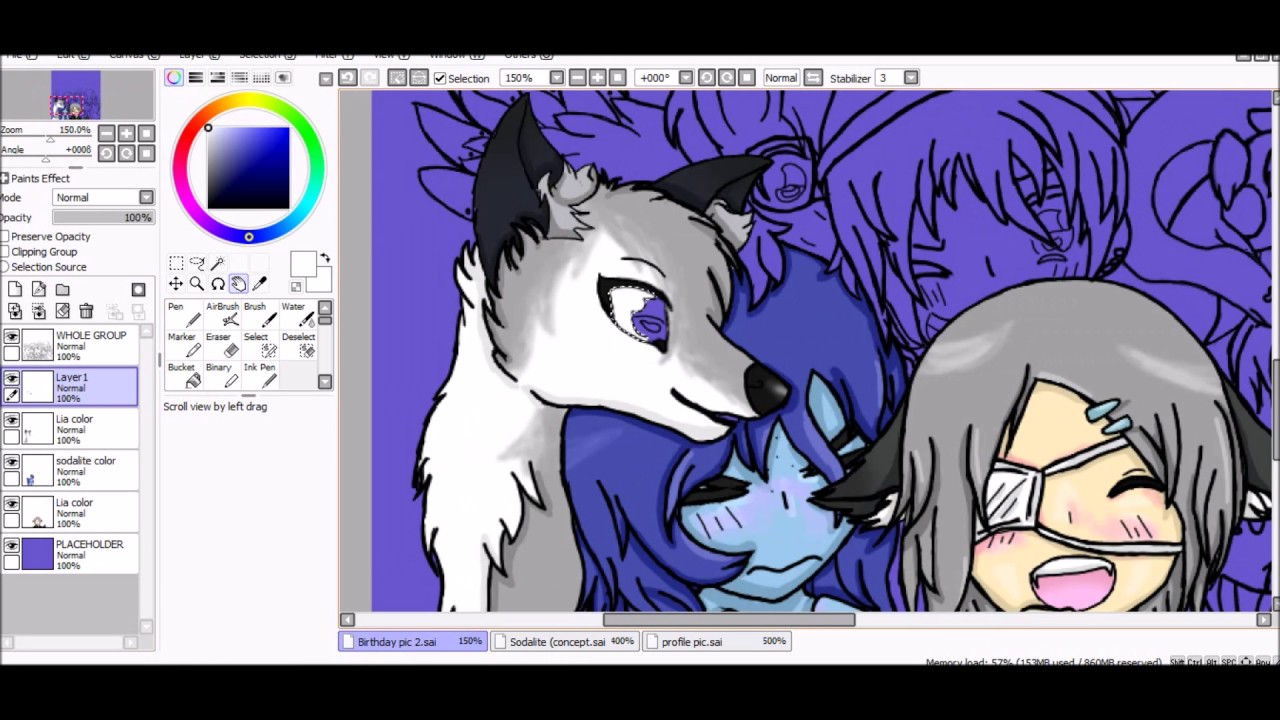Select the Magic Wand tool
The image size is (1280, 720).
pos(217,263)
